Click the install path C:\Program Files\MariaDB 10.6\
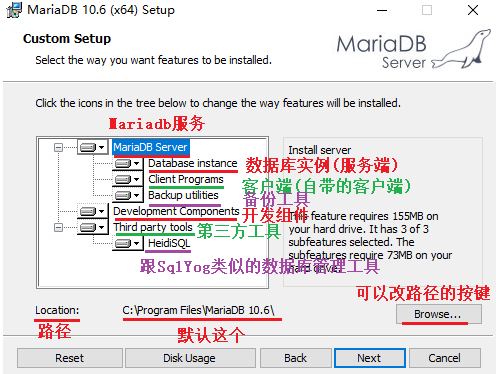 (198, 310)
